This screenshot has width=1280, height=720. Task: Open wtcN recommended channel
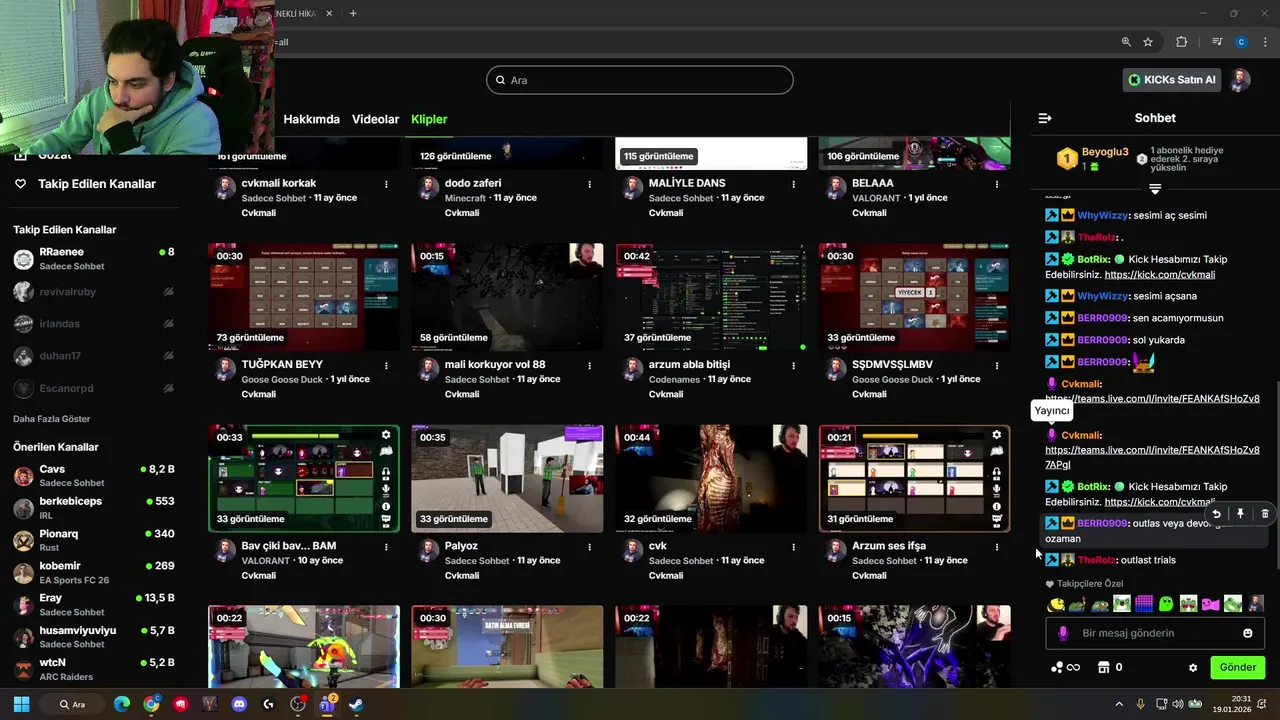pyautogui.click(x=94, y=669)
